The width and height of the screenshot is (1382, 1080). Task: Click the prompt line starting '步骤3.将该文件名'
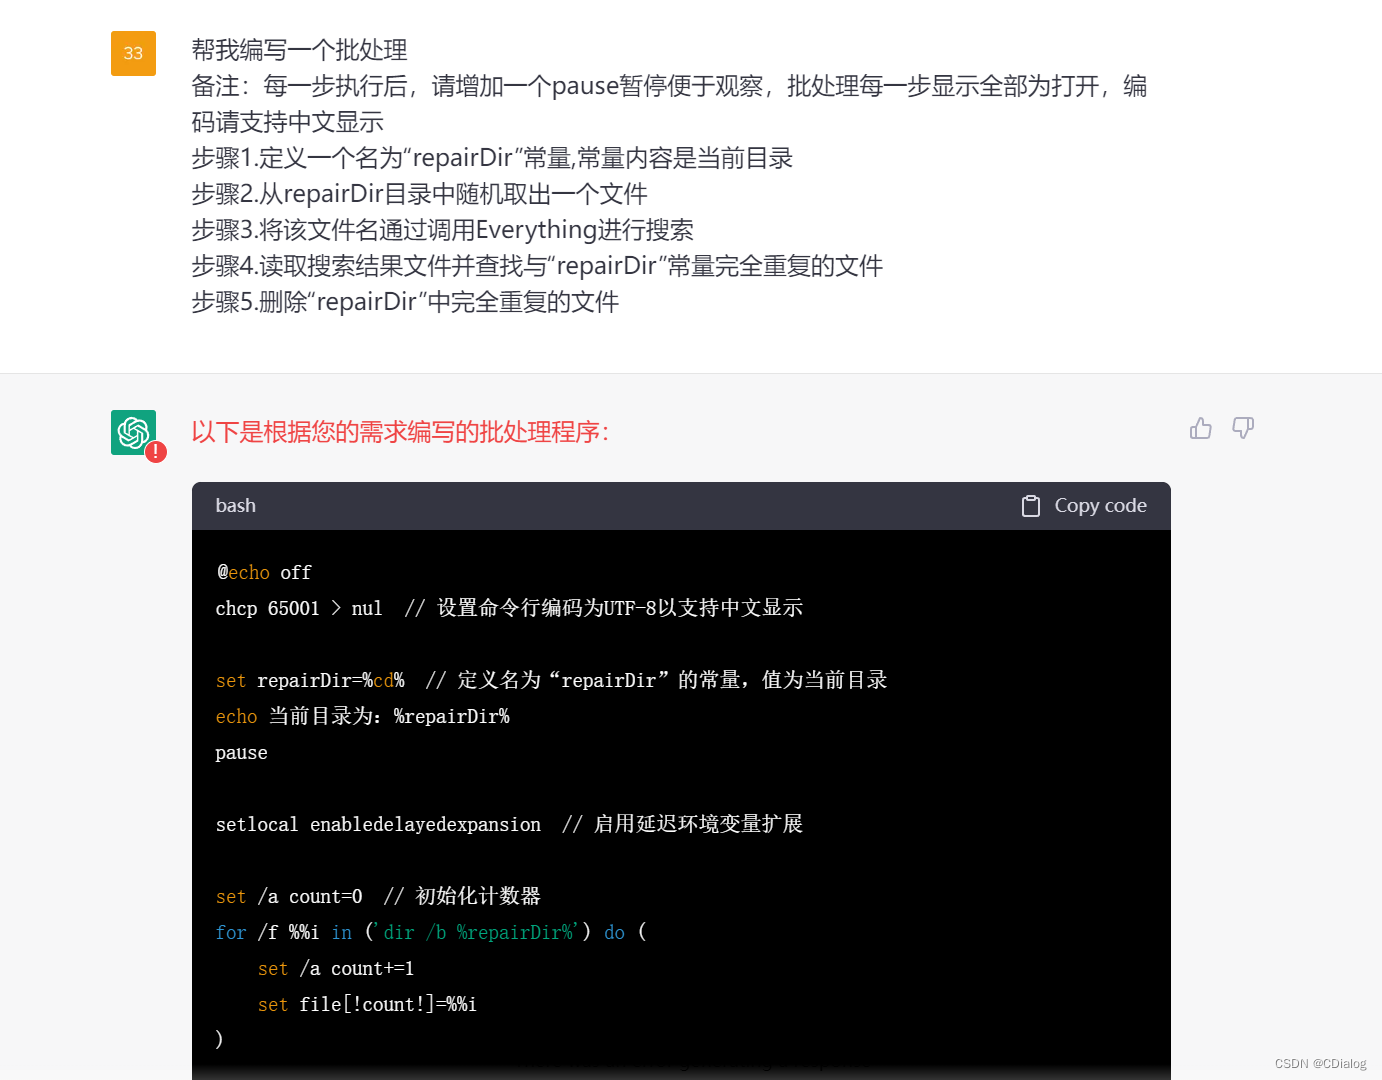coord(442,230)
